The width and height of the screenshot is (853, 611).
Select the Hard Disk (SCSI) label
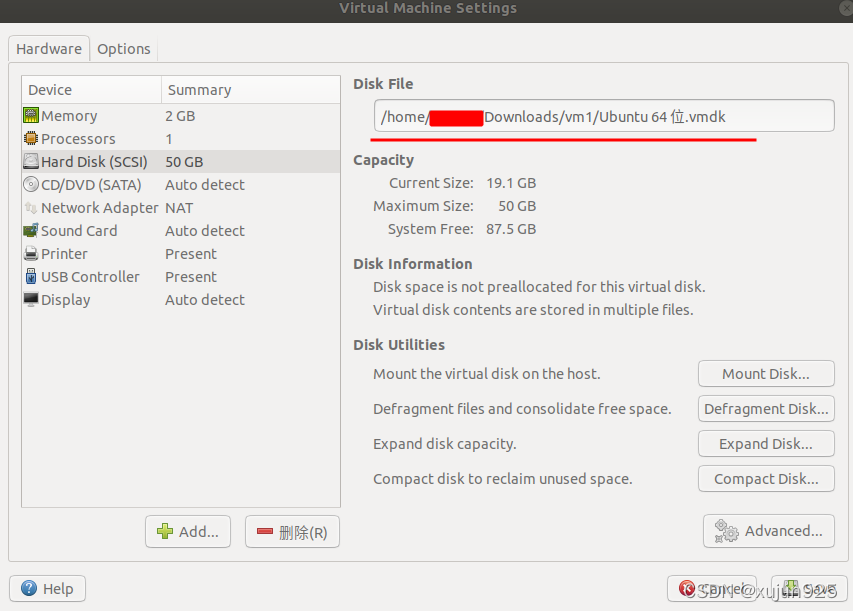pos(94,162)
